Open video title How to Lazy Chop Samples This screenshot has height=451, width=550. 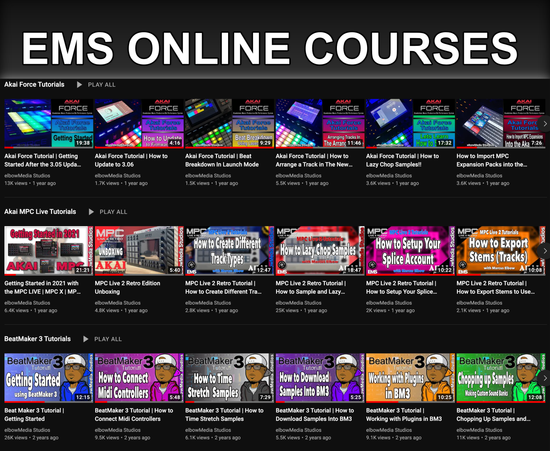click(402, 160)
